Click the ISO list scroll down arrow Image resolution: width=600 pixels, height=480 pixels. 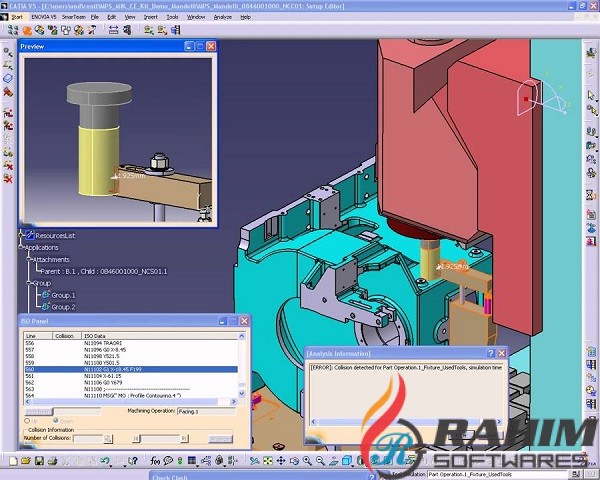(242, 393)
